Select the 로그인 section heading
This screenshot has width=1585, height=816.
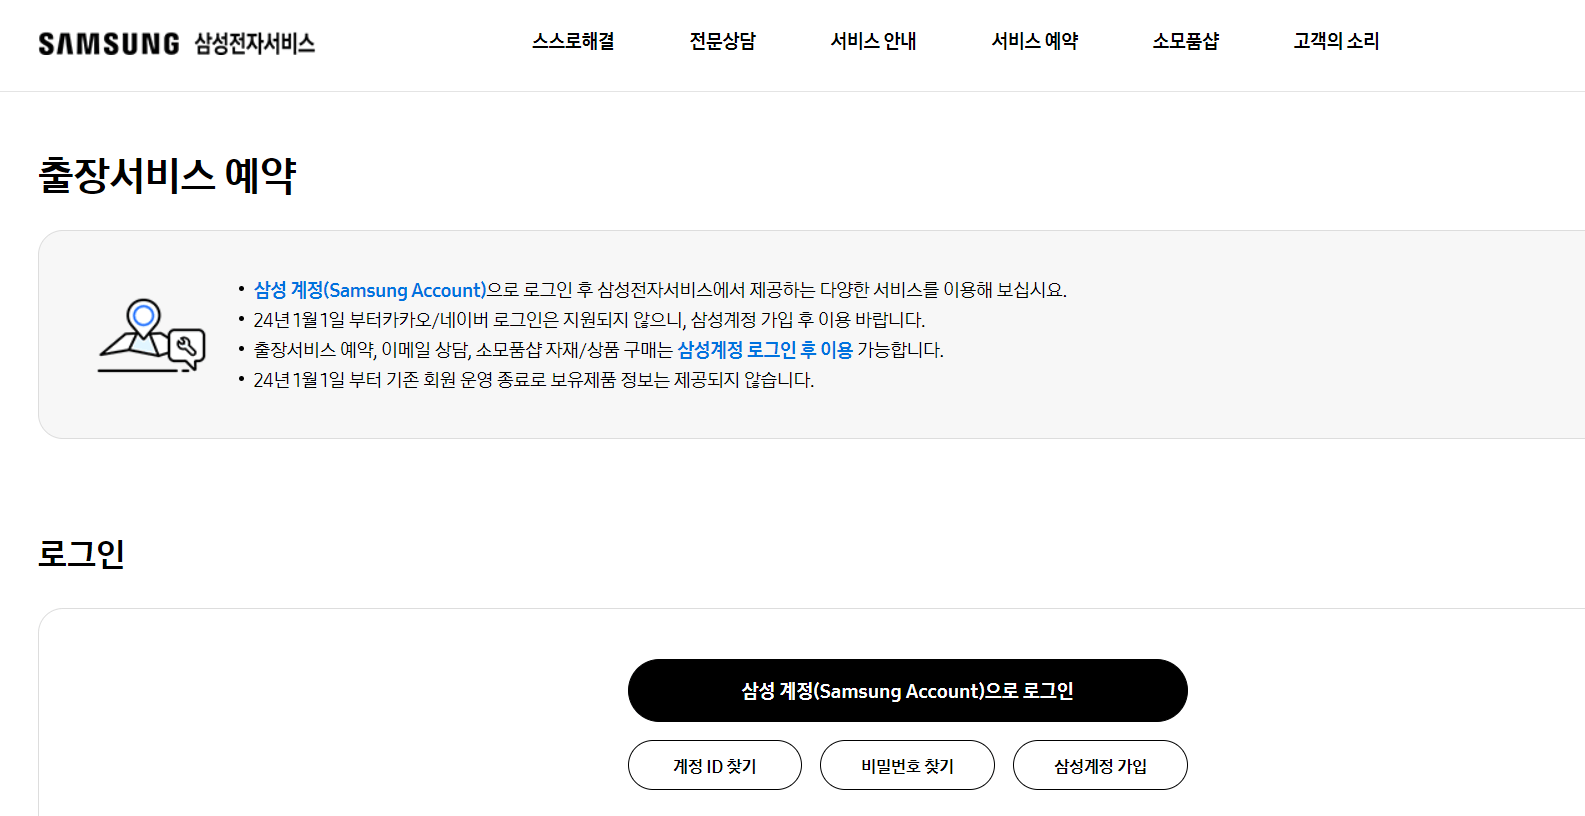(x=81, y=553)
